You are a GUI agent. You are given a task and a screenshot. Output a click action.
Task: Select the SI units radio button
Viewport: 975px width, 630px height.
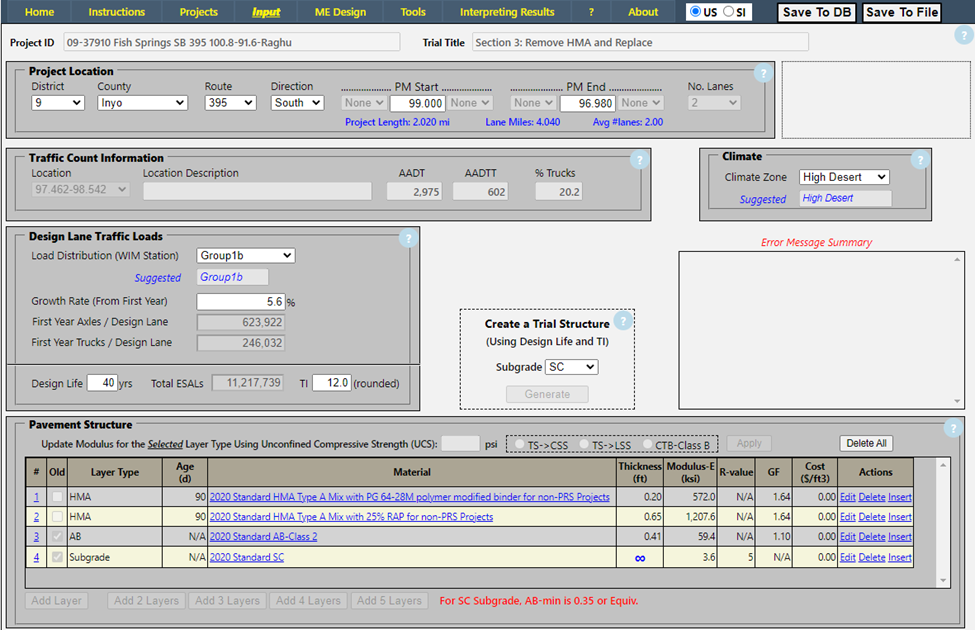(729, 12)
